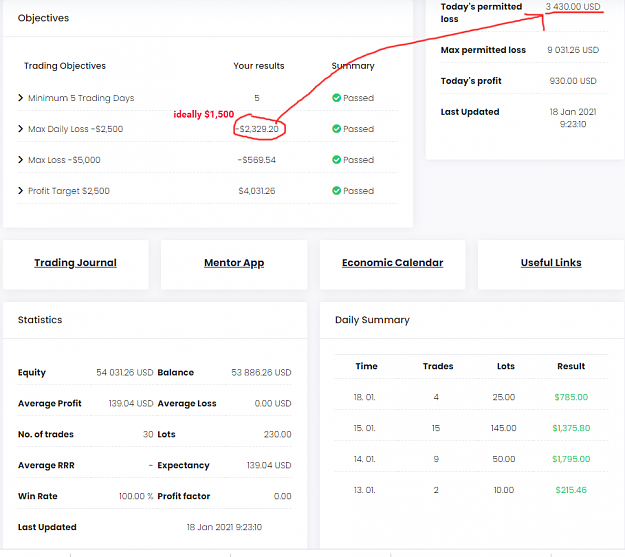This screenshot has width=625, height=557.
Task: Click the Trades column header
Action: pyautogui.click(x=438, y=366)
